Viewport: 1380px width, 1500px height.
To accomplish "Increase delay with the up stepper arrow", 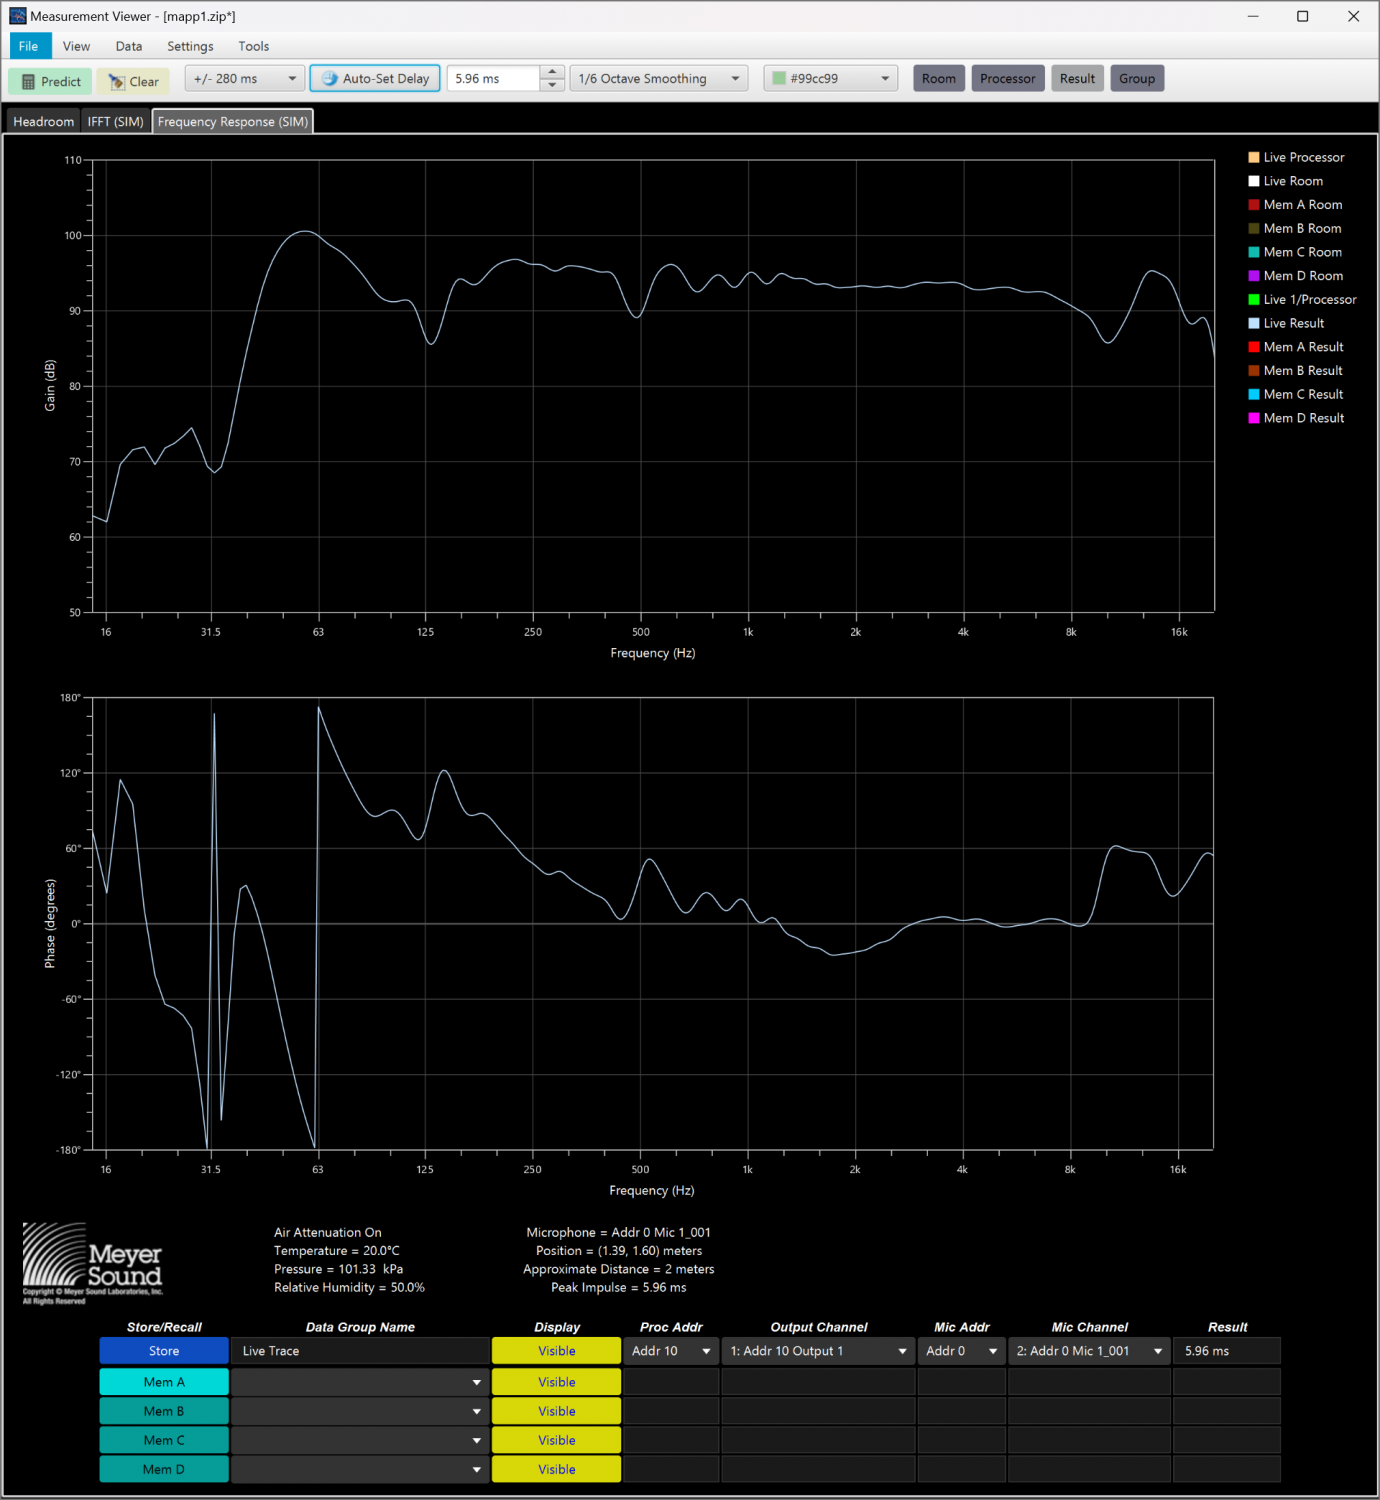I will [552, 72].
